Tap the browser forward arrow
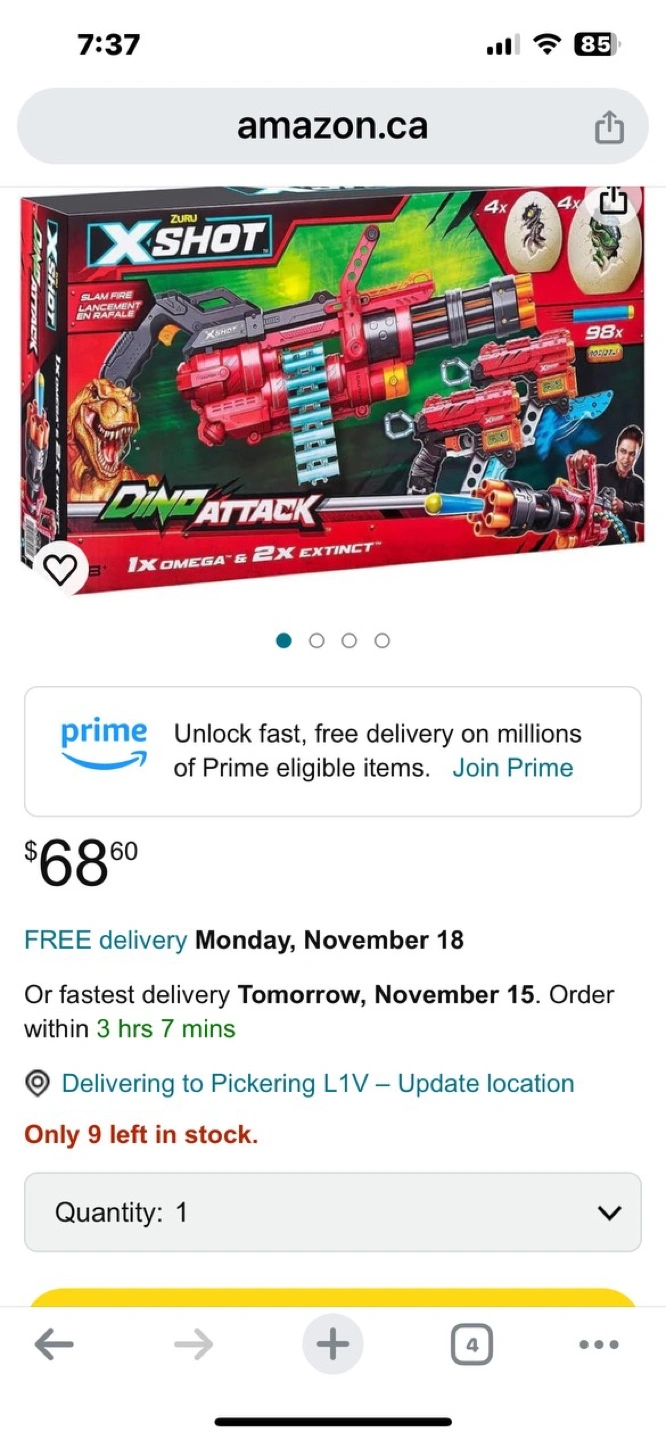 coord(193,1345)
